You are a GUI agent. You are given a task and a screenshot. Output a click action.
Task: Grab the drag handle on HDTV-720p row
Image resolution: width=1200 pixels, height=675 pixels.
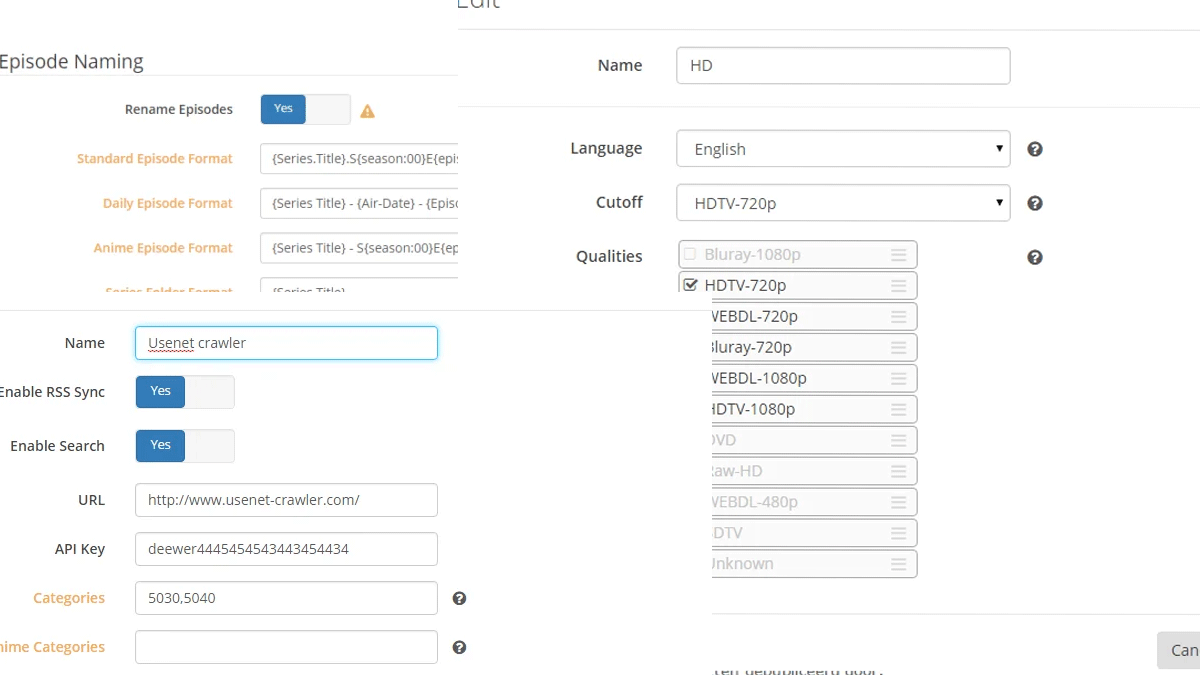(898, 286)
